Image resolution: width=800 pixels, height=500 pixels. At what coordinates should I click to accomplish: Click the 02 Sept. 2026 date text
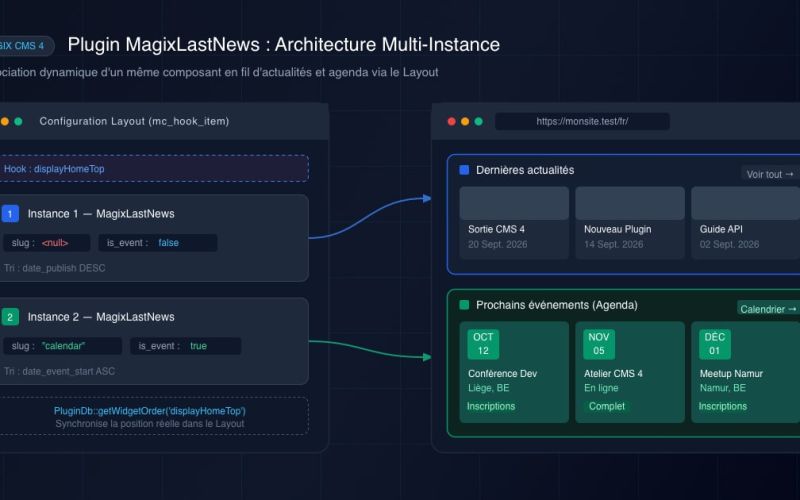point(729,244)
